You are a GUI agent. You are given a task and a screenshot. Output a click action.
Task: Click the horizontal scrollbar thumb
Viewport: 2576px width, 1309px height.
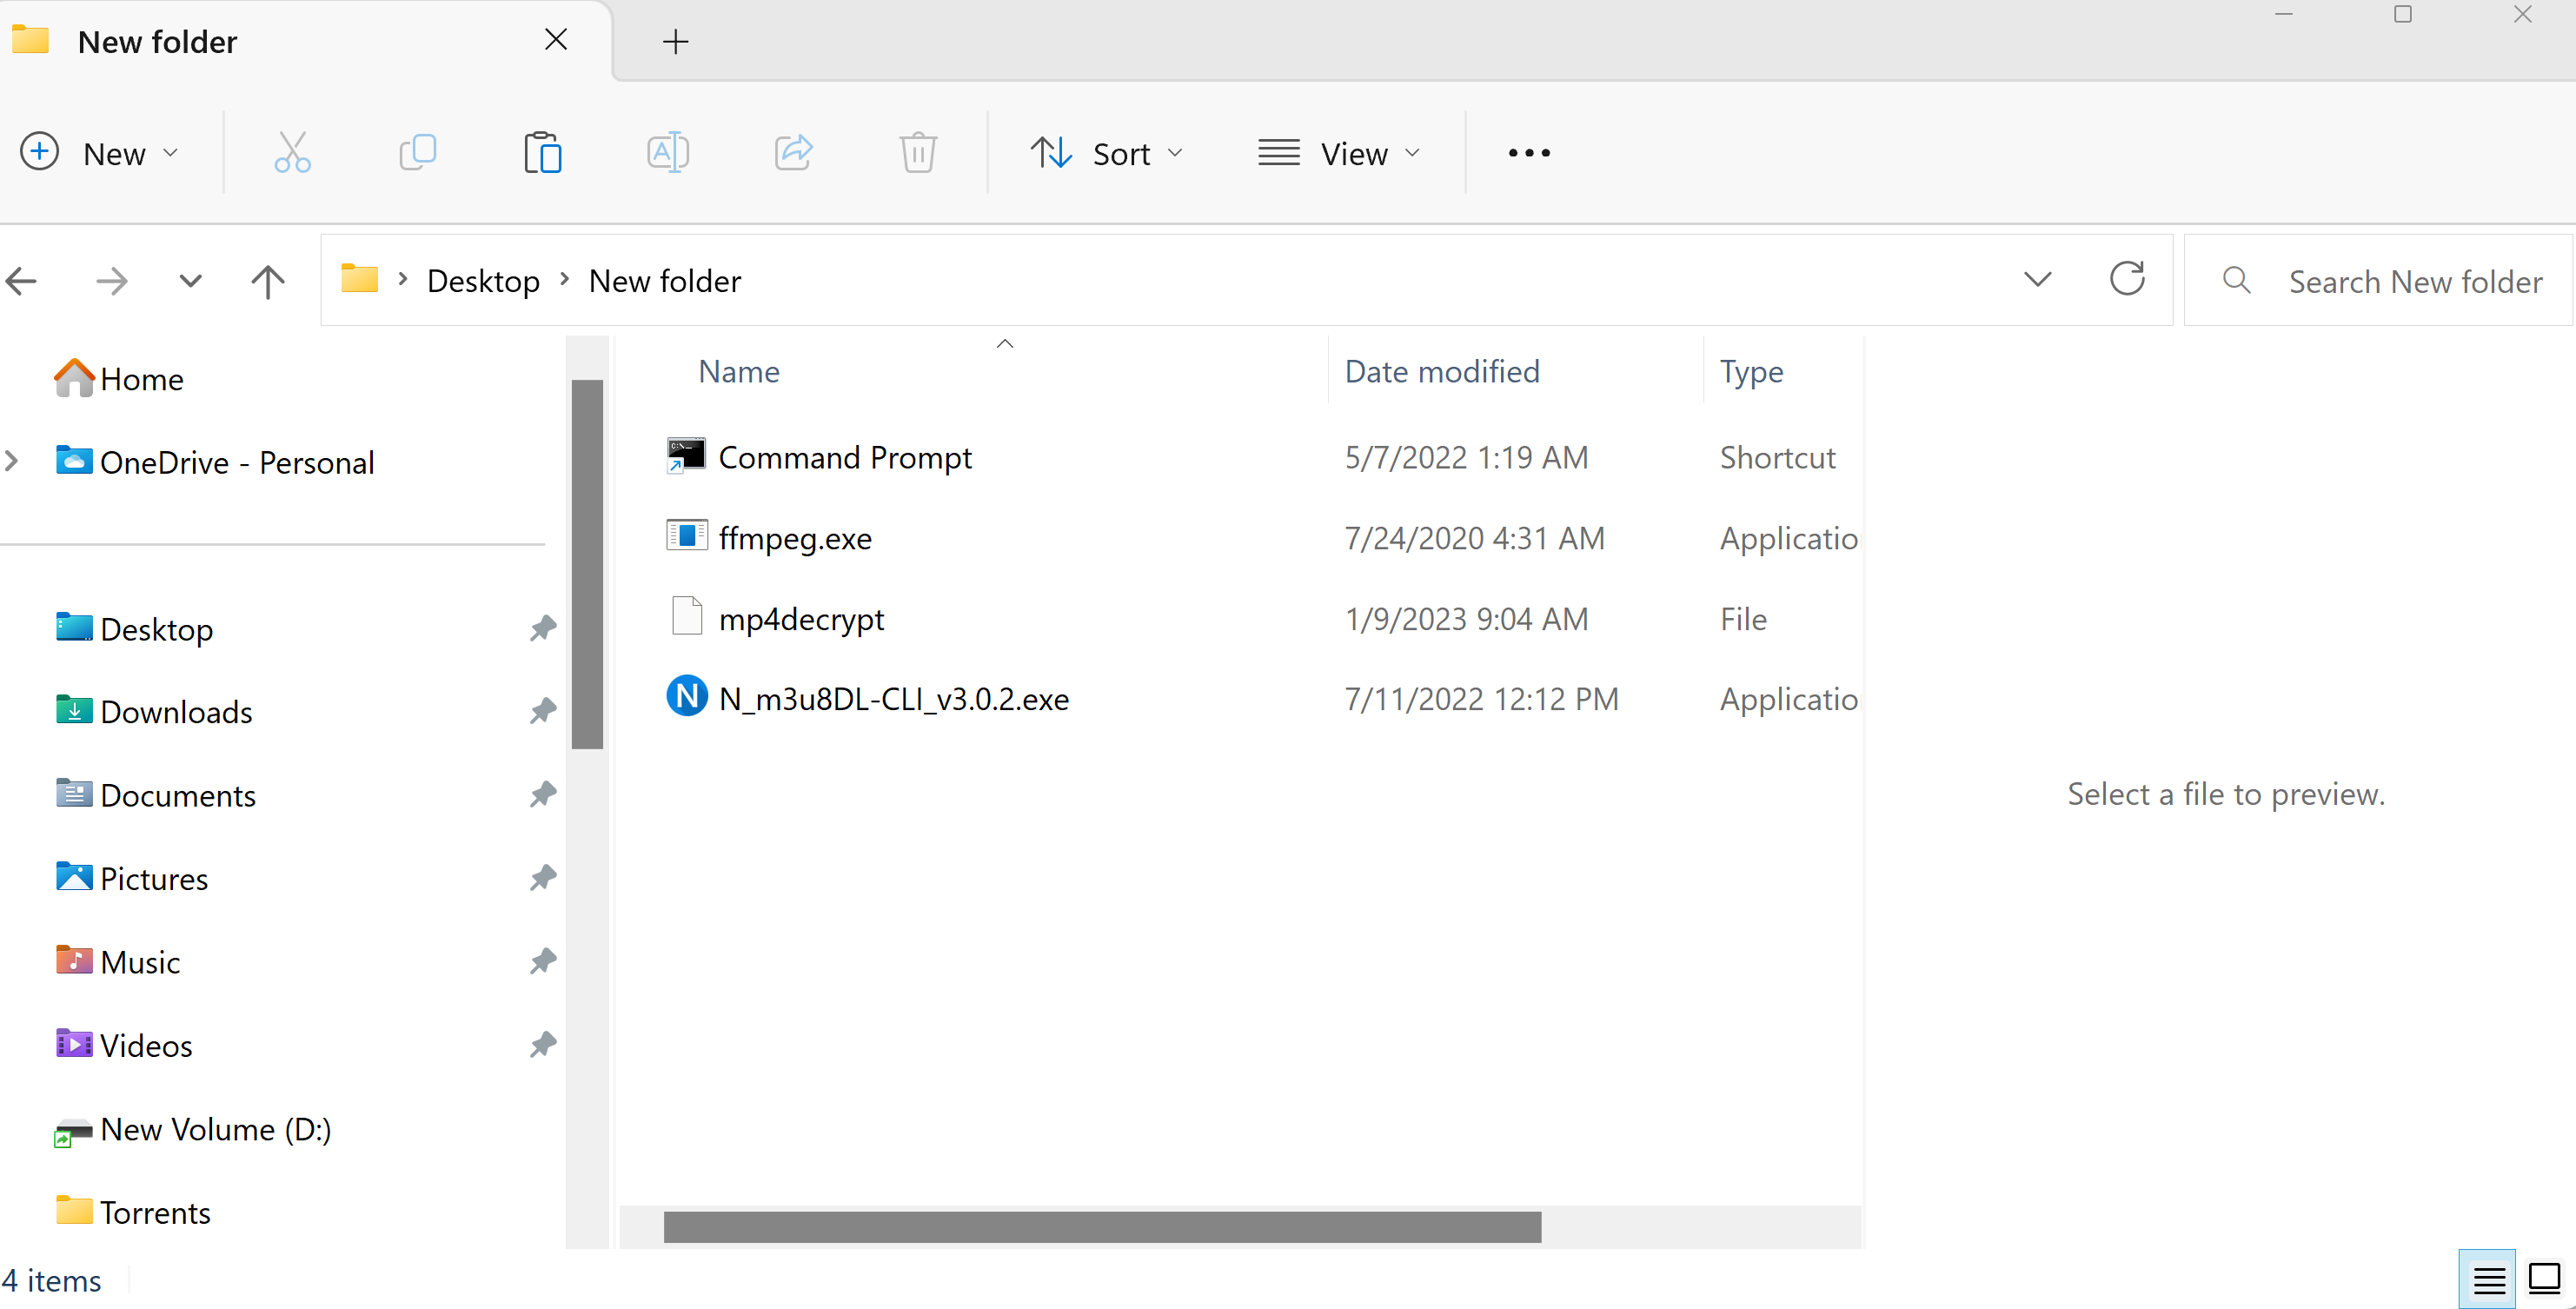[1102, 1227]
